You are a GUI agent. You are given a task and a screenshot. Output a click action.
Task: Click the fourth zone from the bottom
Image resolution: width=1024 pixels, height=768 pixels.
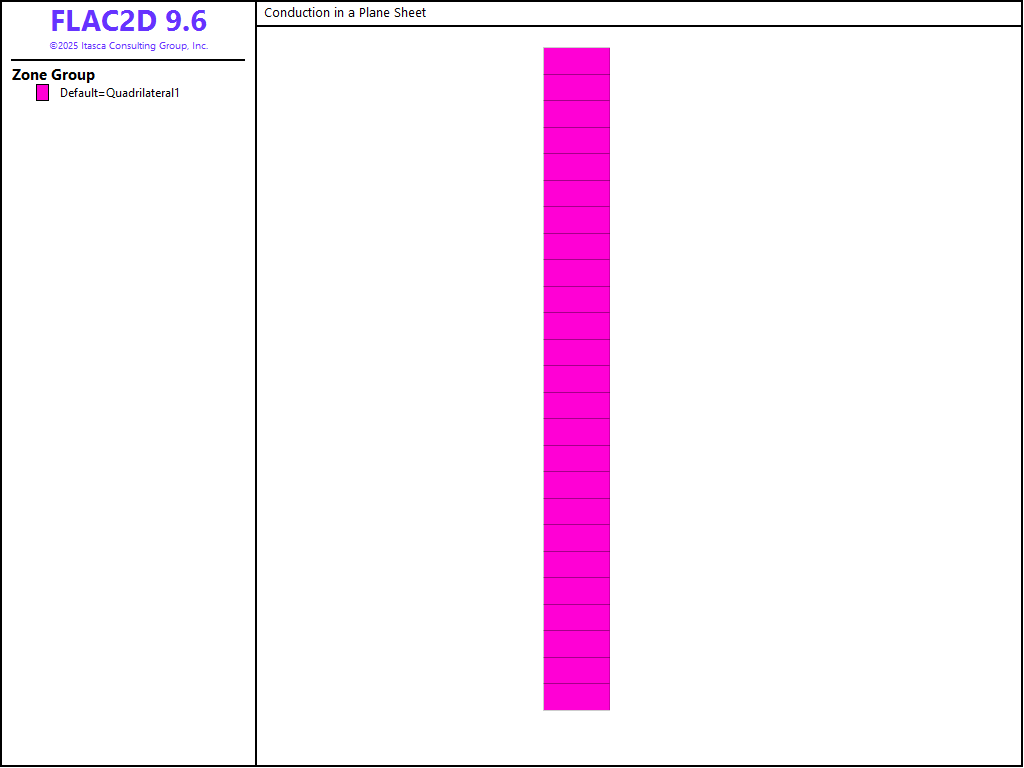(x=576, y=617)
